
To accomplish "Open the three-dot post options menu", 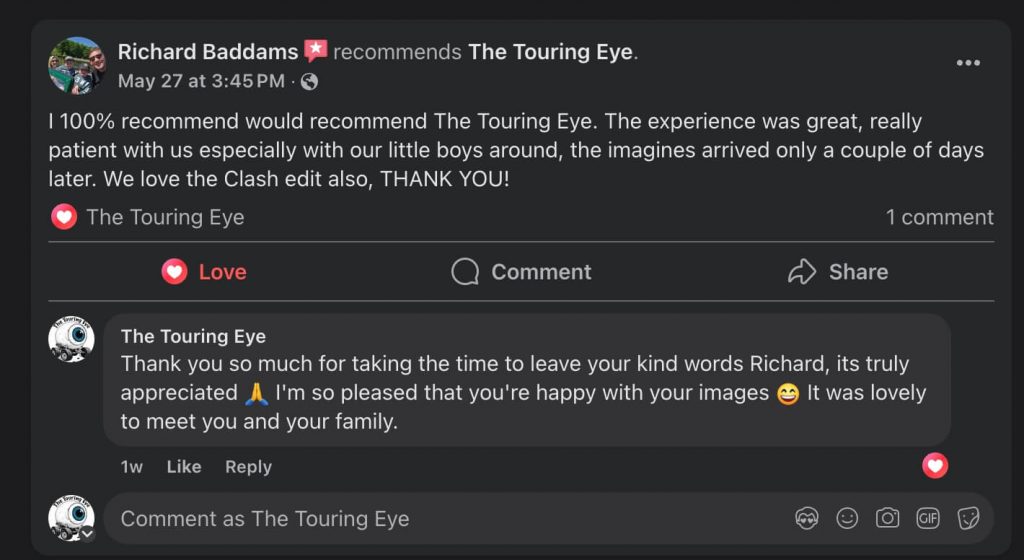I will tap(967, 63).
